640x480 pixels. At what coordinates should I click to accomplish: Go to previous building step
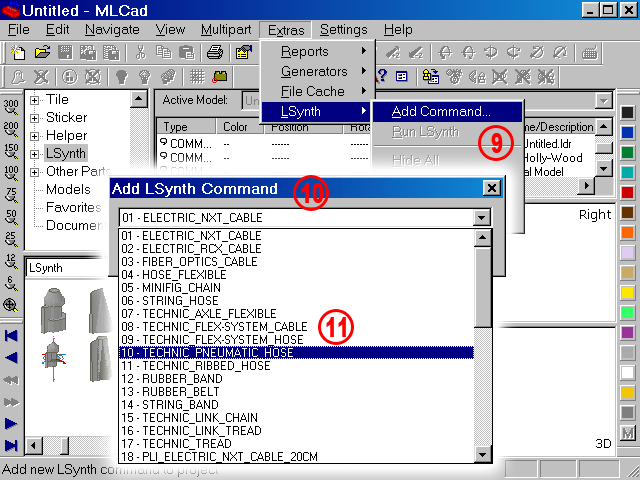point(11,358)
